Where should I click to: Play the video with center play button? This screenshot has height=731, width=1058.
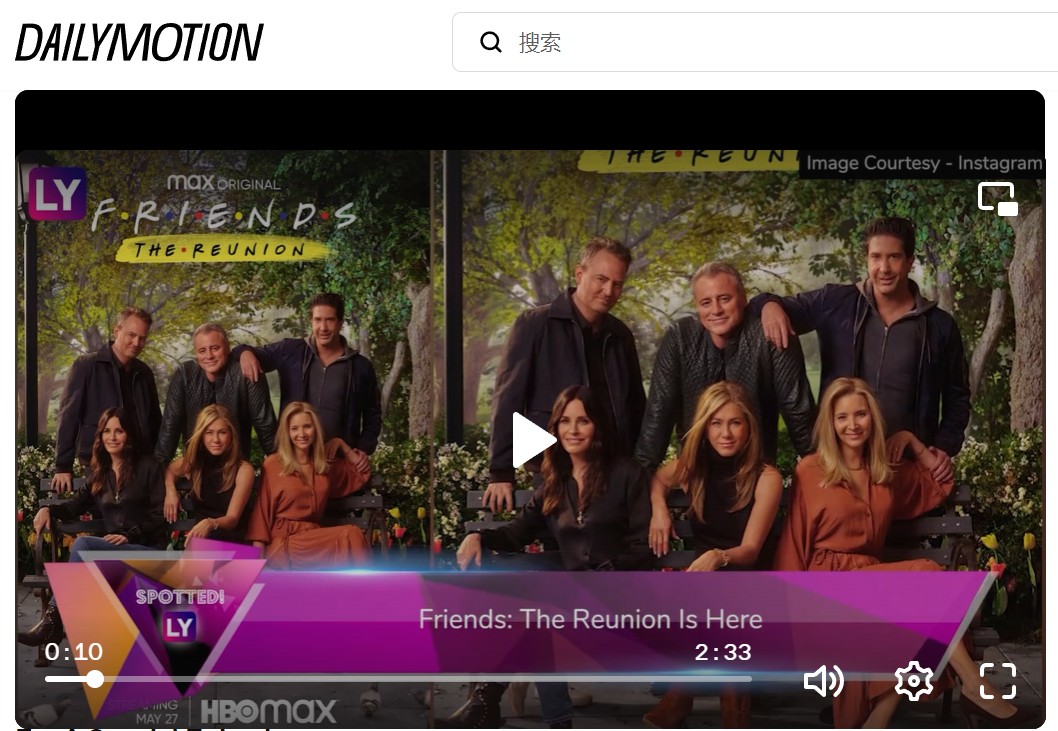(x=533, y=440)
